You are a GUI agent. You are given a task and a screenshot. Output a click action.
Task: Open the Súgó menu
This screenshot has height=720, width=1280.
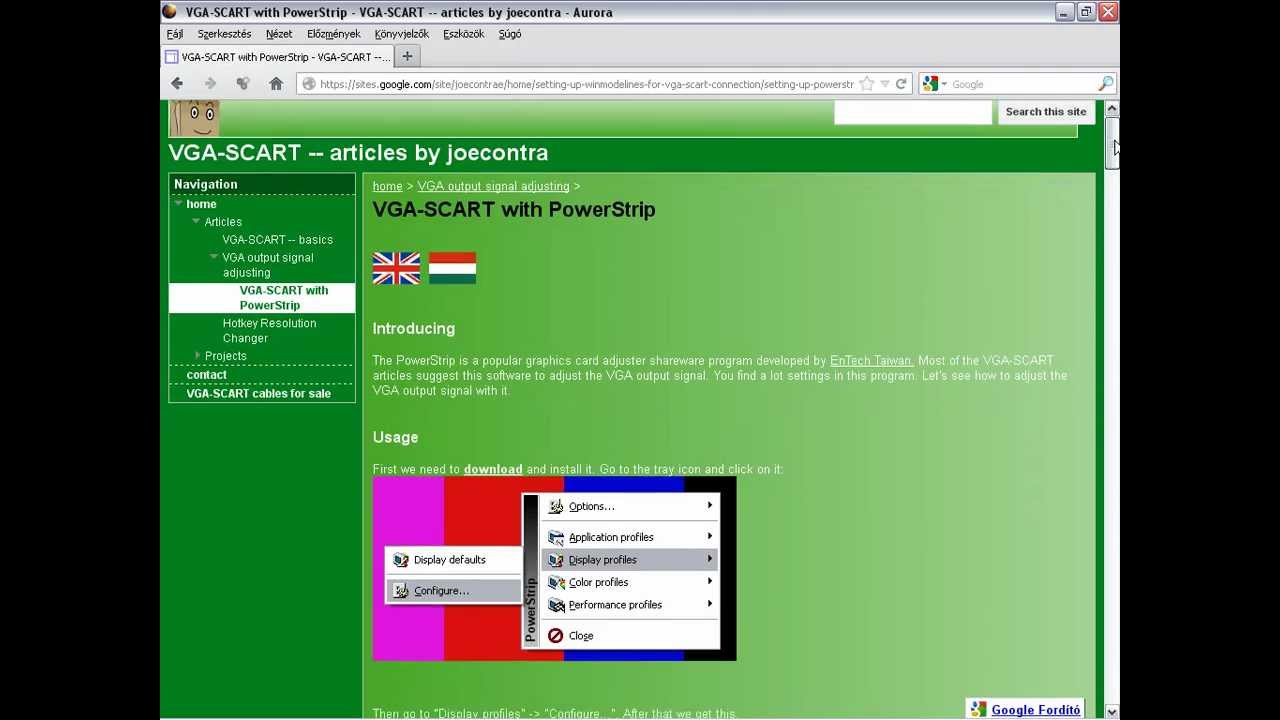click(x=510, y=34)
